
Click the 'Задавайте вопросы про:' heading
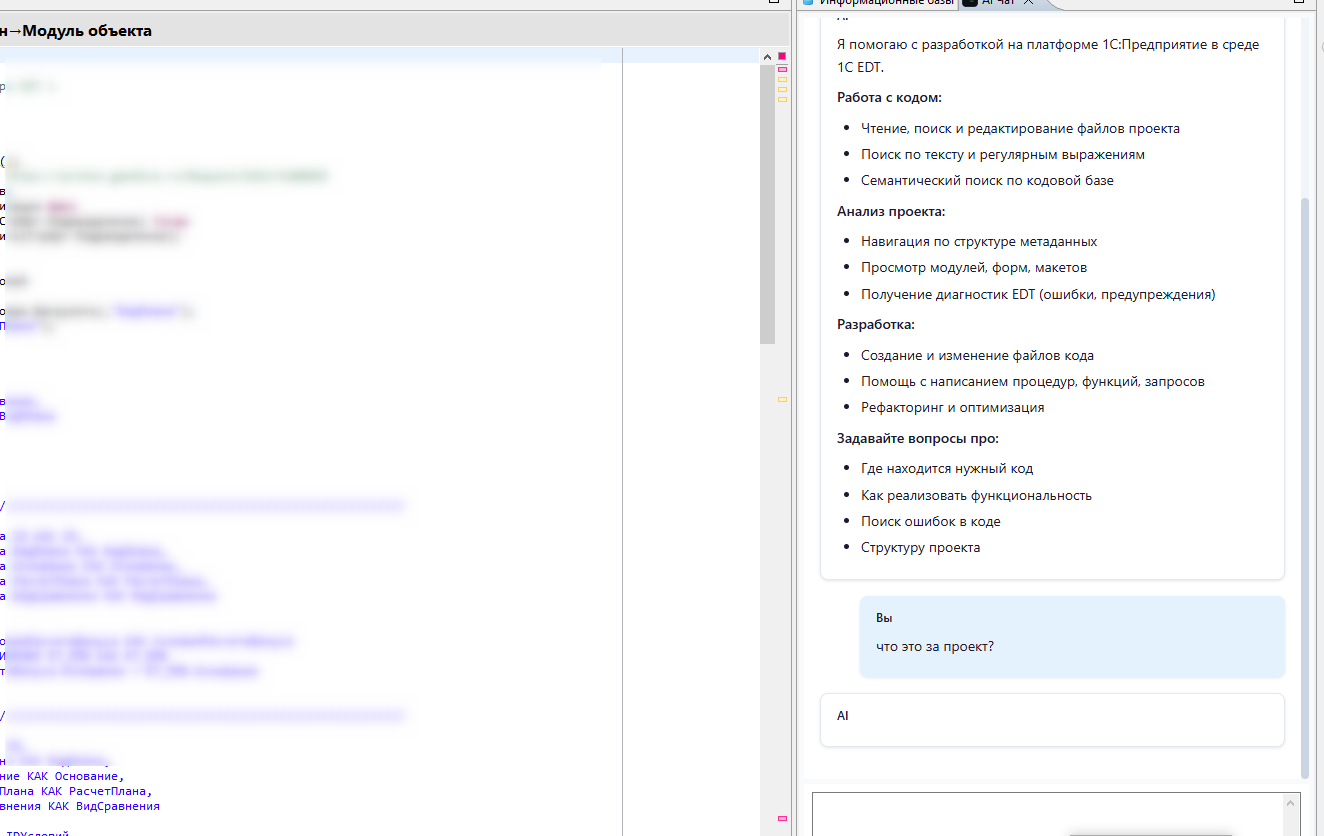918,439
